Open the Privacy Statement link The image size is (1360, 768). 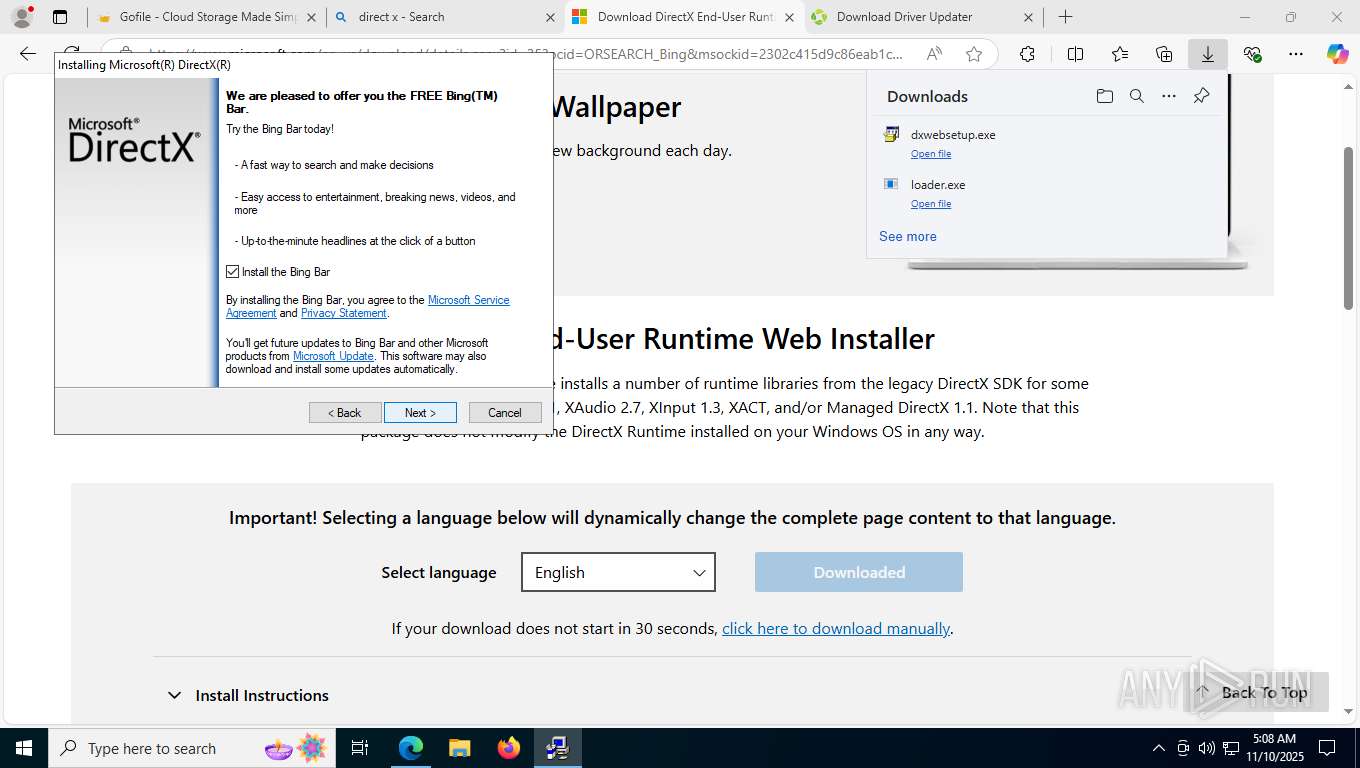[x=343, y=313]
